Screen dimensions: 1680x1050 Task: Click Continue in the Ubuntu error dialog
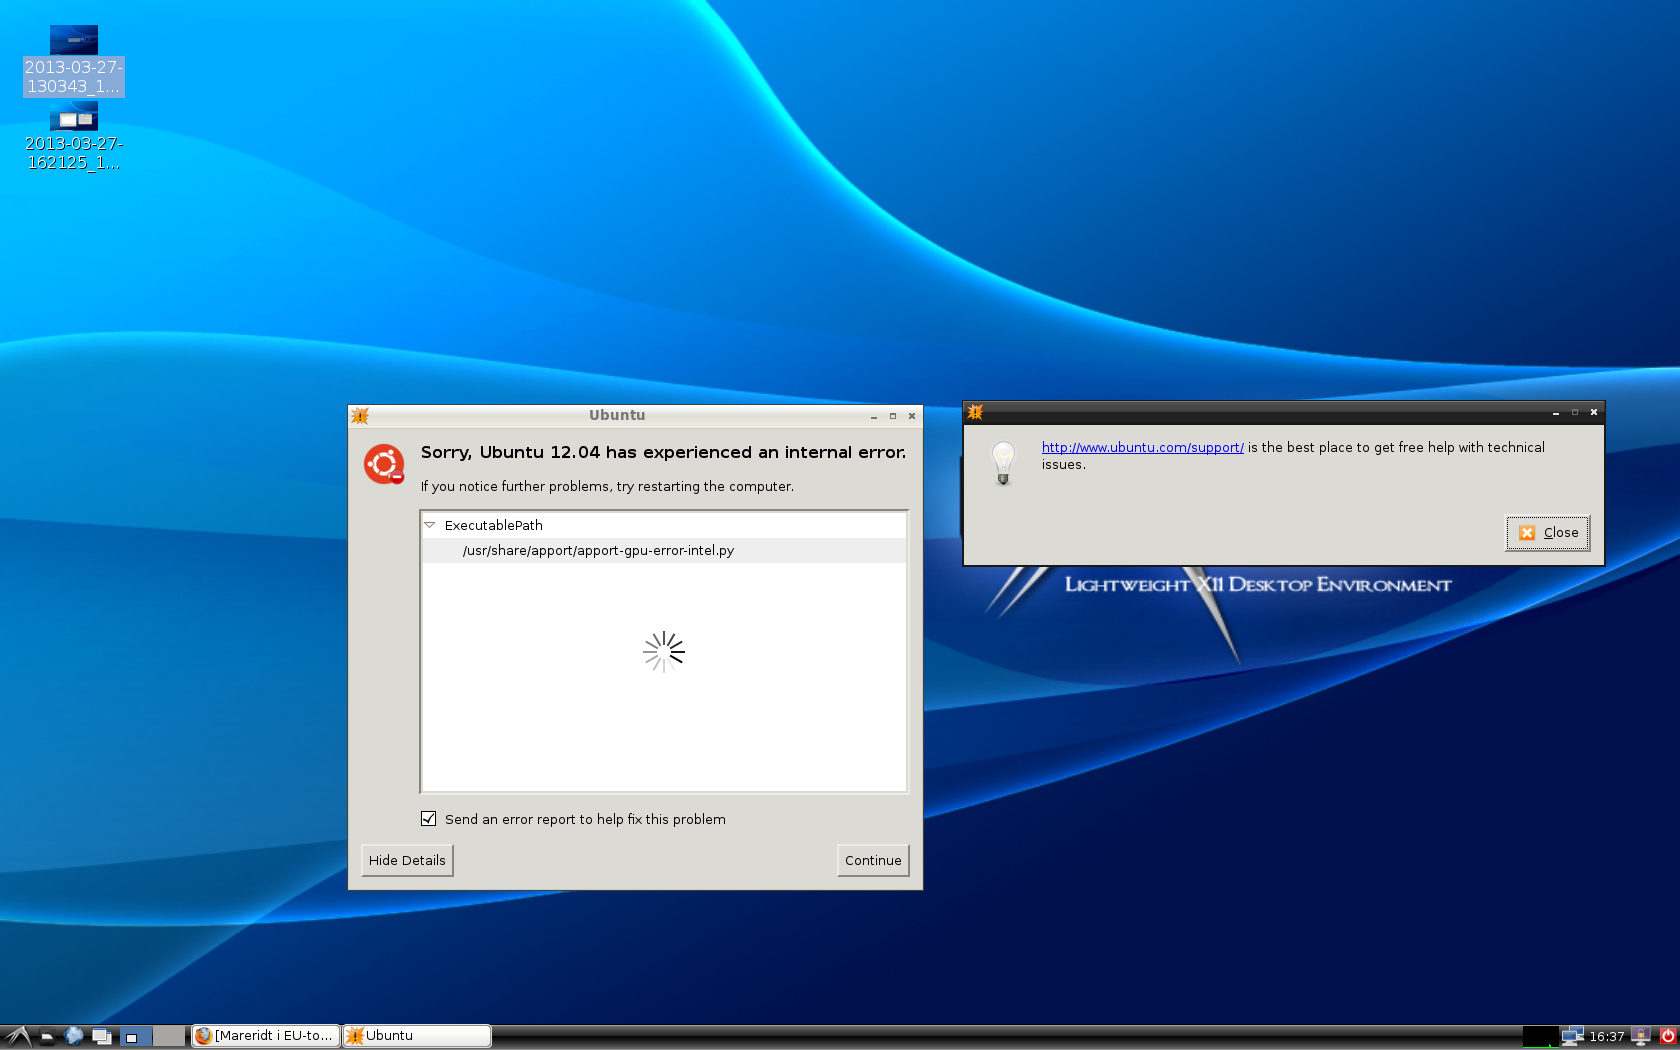[873, 860]
